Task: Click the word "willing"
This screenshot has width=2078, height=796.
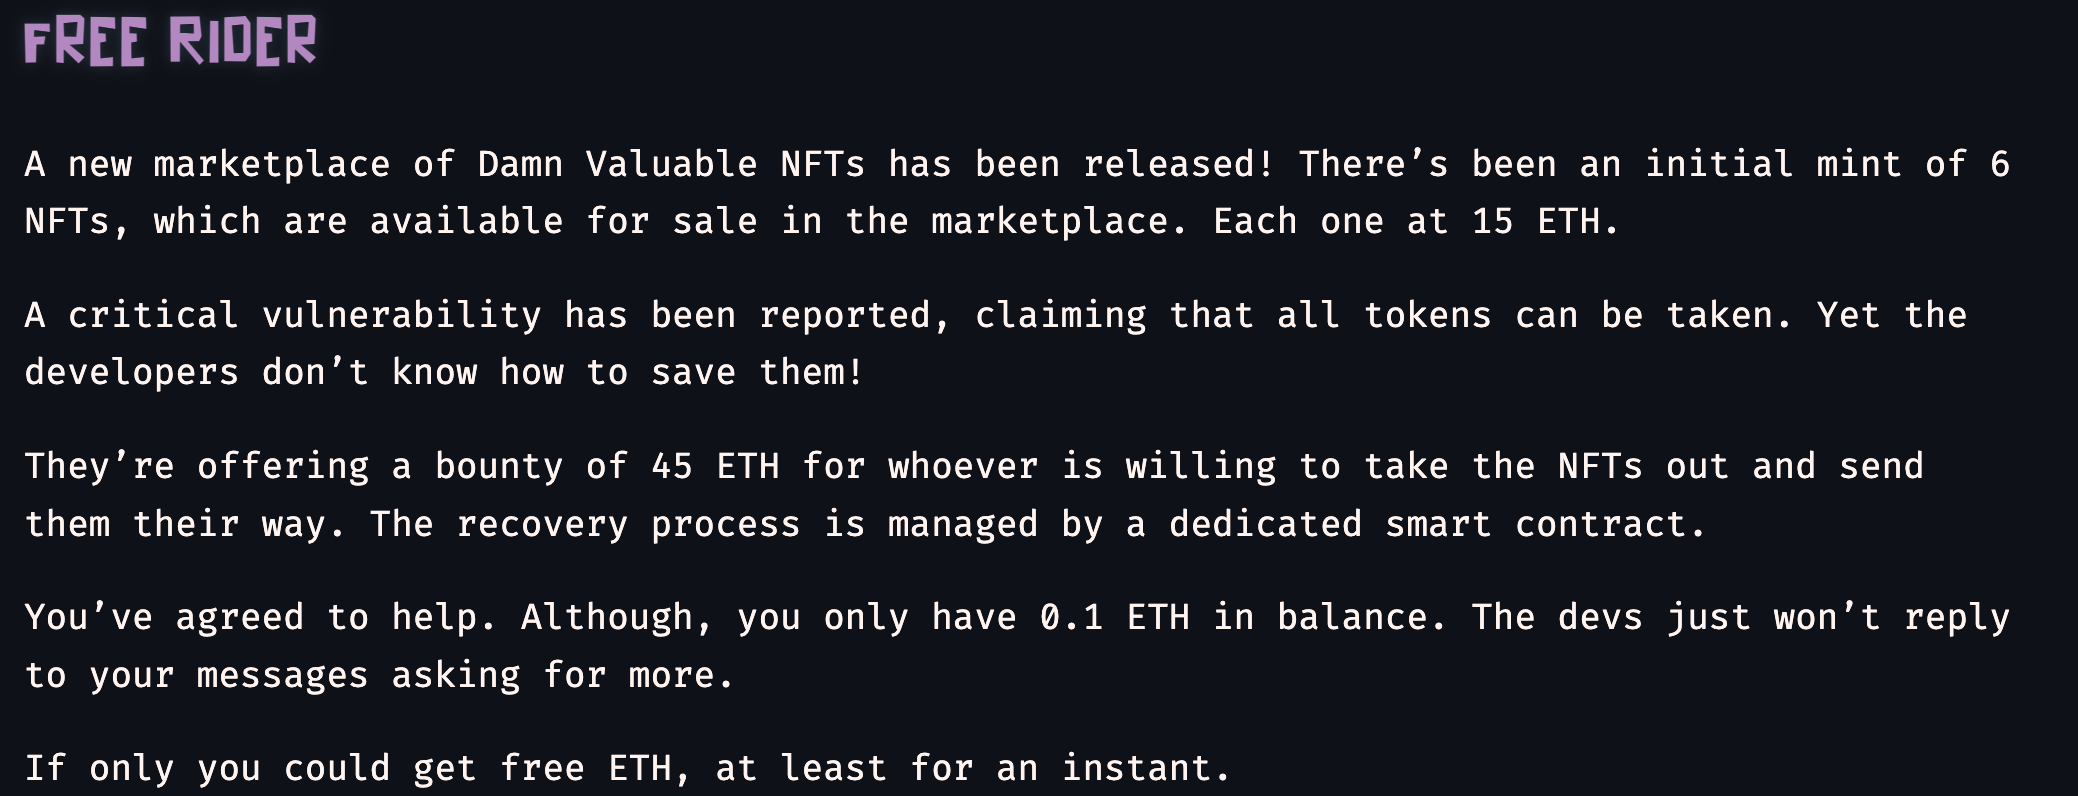Action: point(1200,466)
